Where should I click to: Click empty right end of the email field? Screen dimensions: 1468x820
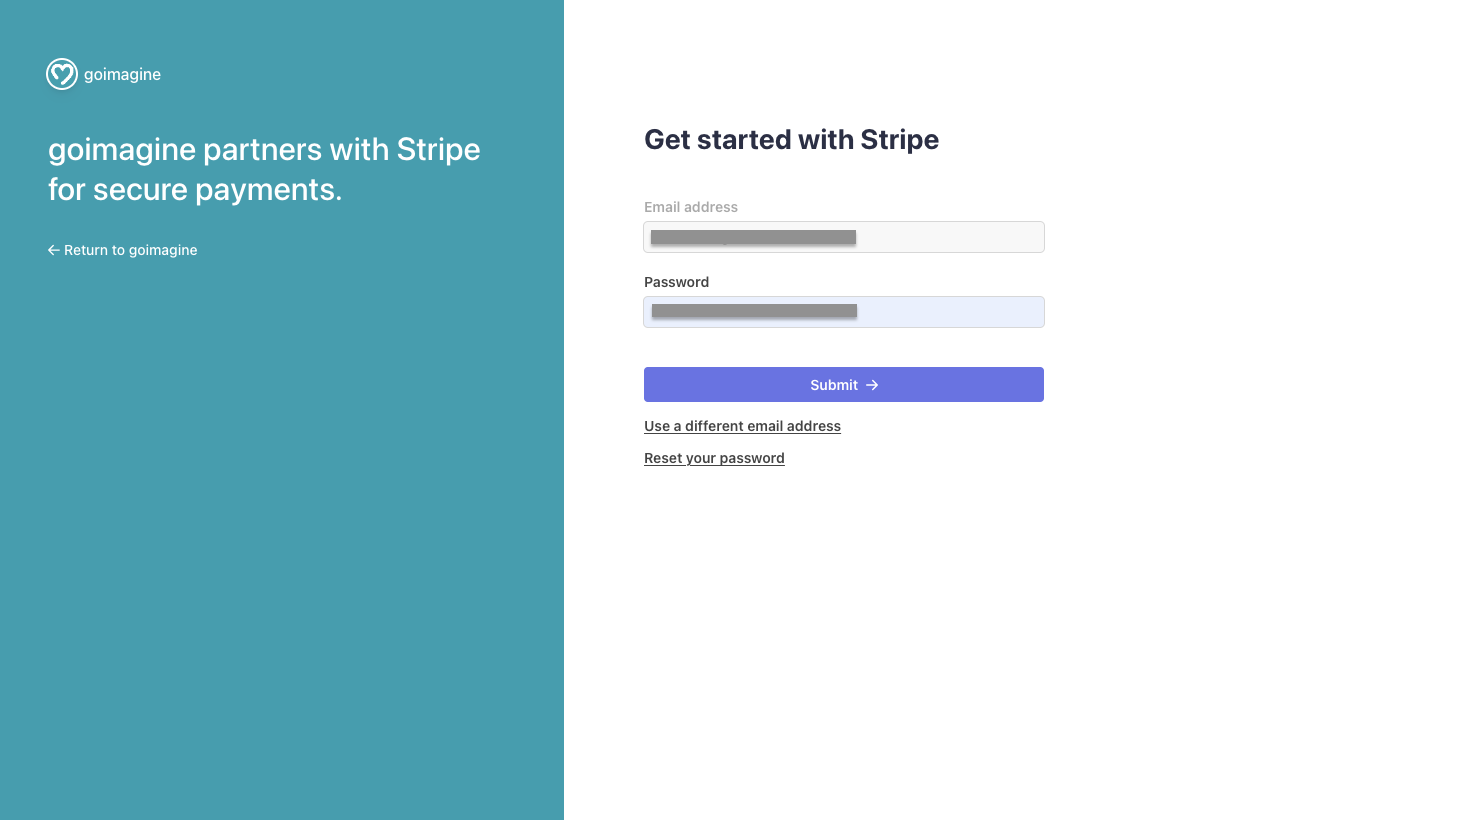tap(950, 237)
